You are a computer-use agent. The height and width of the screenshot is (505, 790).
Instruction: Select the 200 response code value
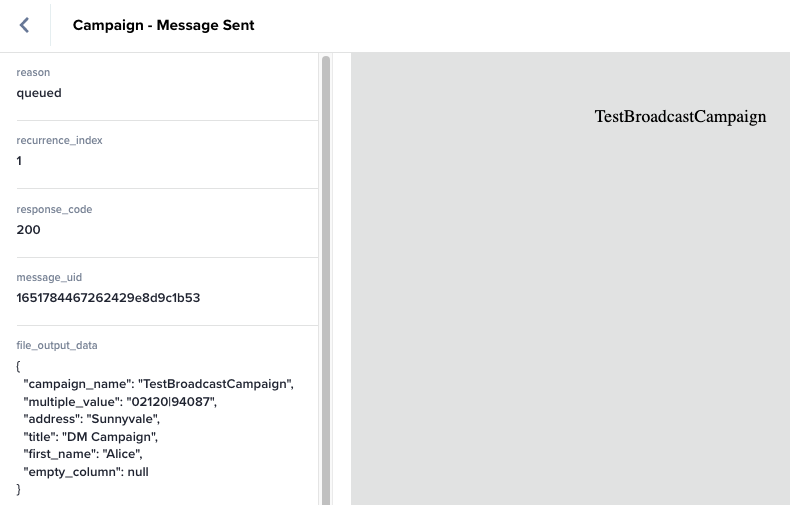click(x=29, y=230)
